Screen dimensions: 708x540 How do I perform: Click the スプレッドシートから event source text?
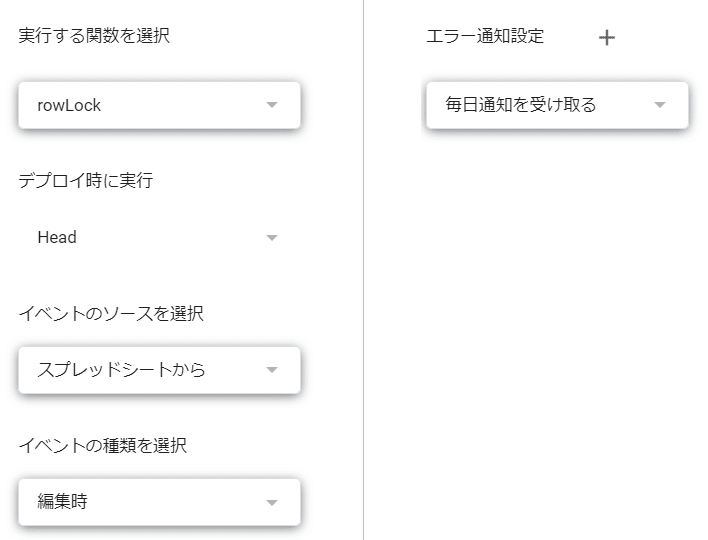[x=121, y=369]
